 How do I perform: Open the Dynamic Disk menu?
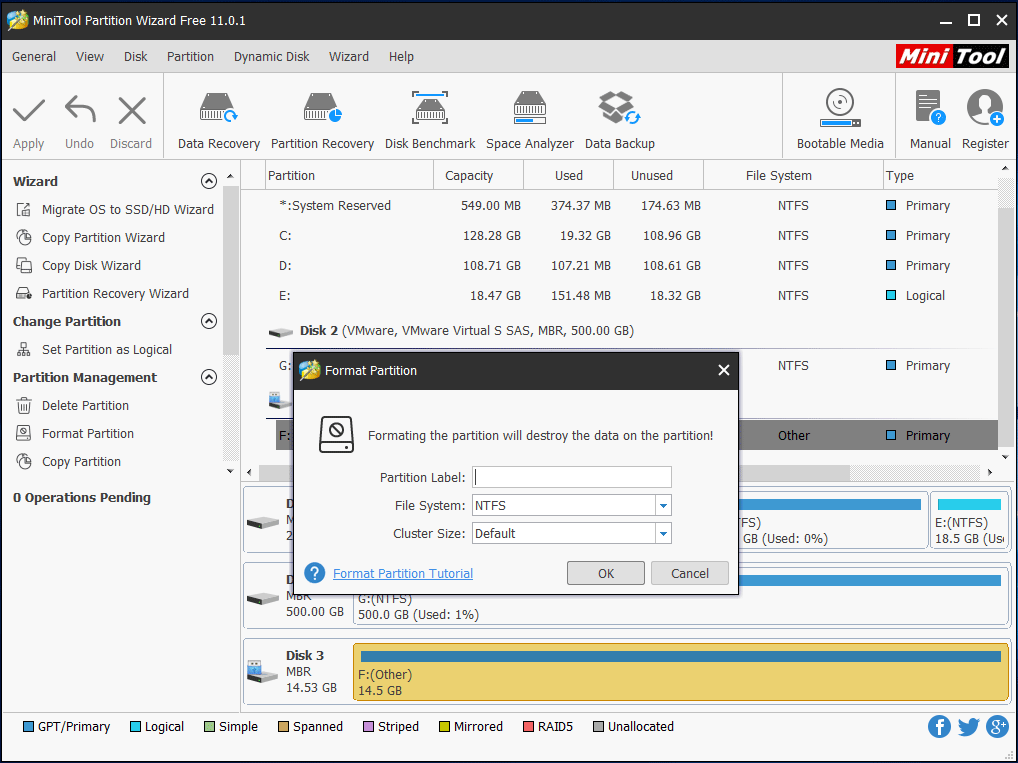(271, 57)
